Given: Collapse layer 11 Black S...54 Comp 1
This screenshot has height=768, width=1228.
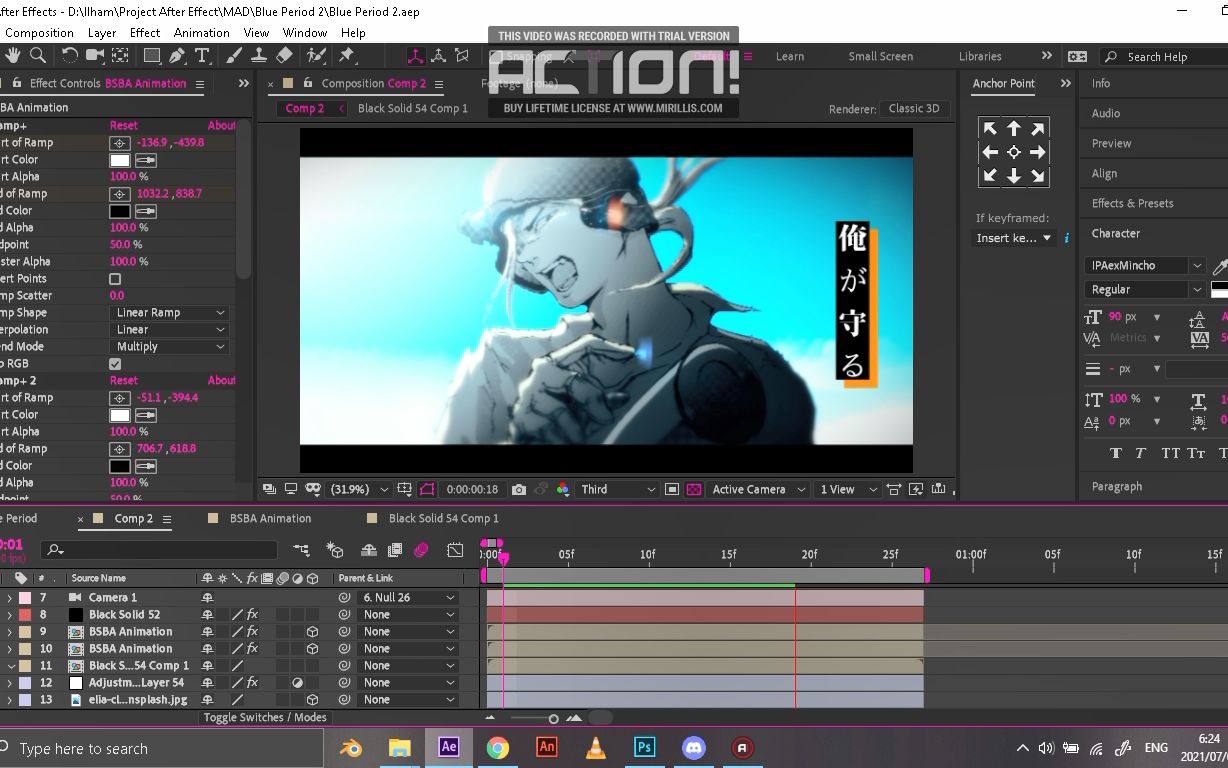Looking at the screenshot, I should point(10,666).
